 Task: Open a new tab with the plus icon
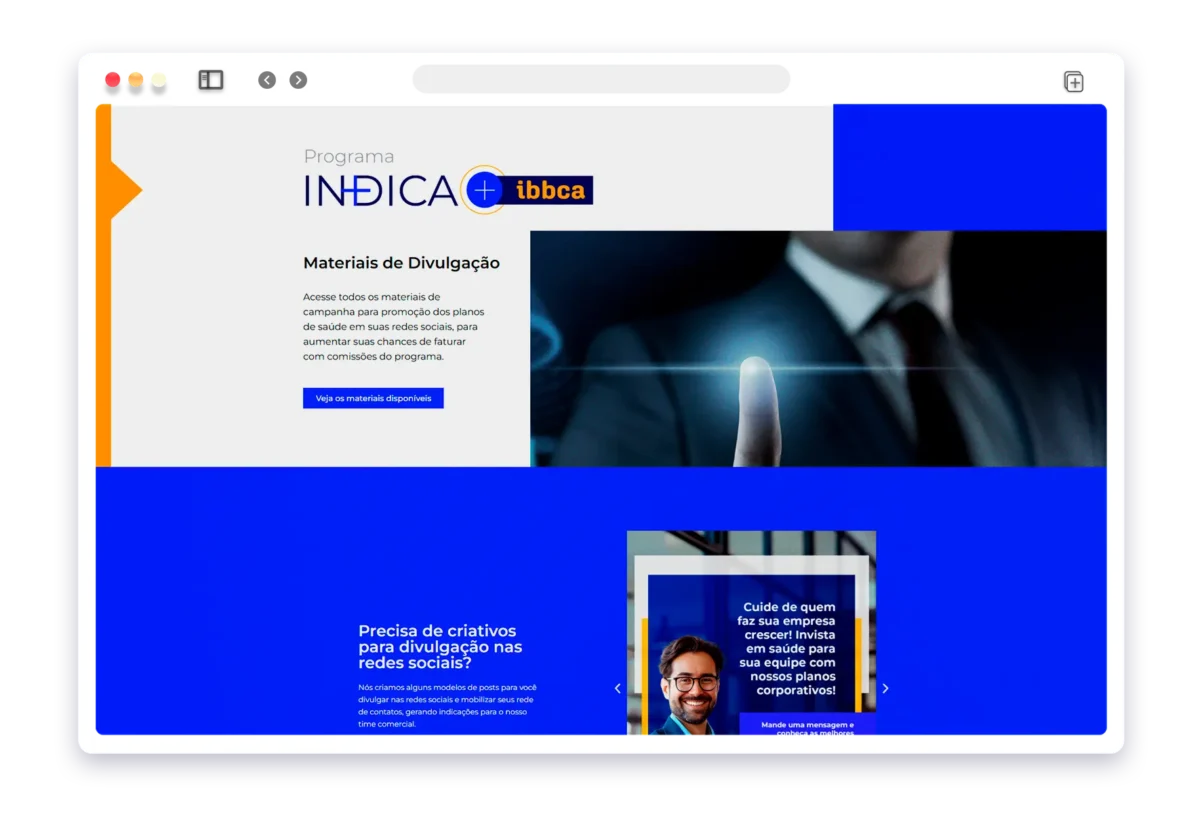point(1073,82)
